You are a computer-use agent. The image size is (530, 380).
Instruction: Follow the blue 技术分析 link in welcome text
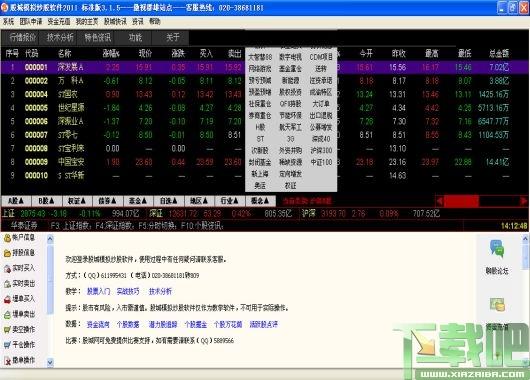click(160, 291)
